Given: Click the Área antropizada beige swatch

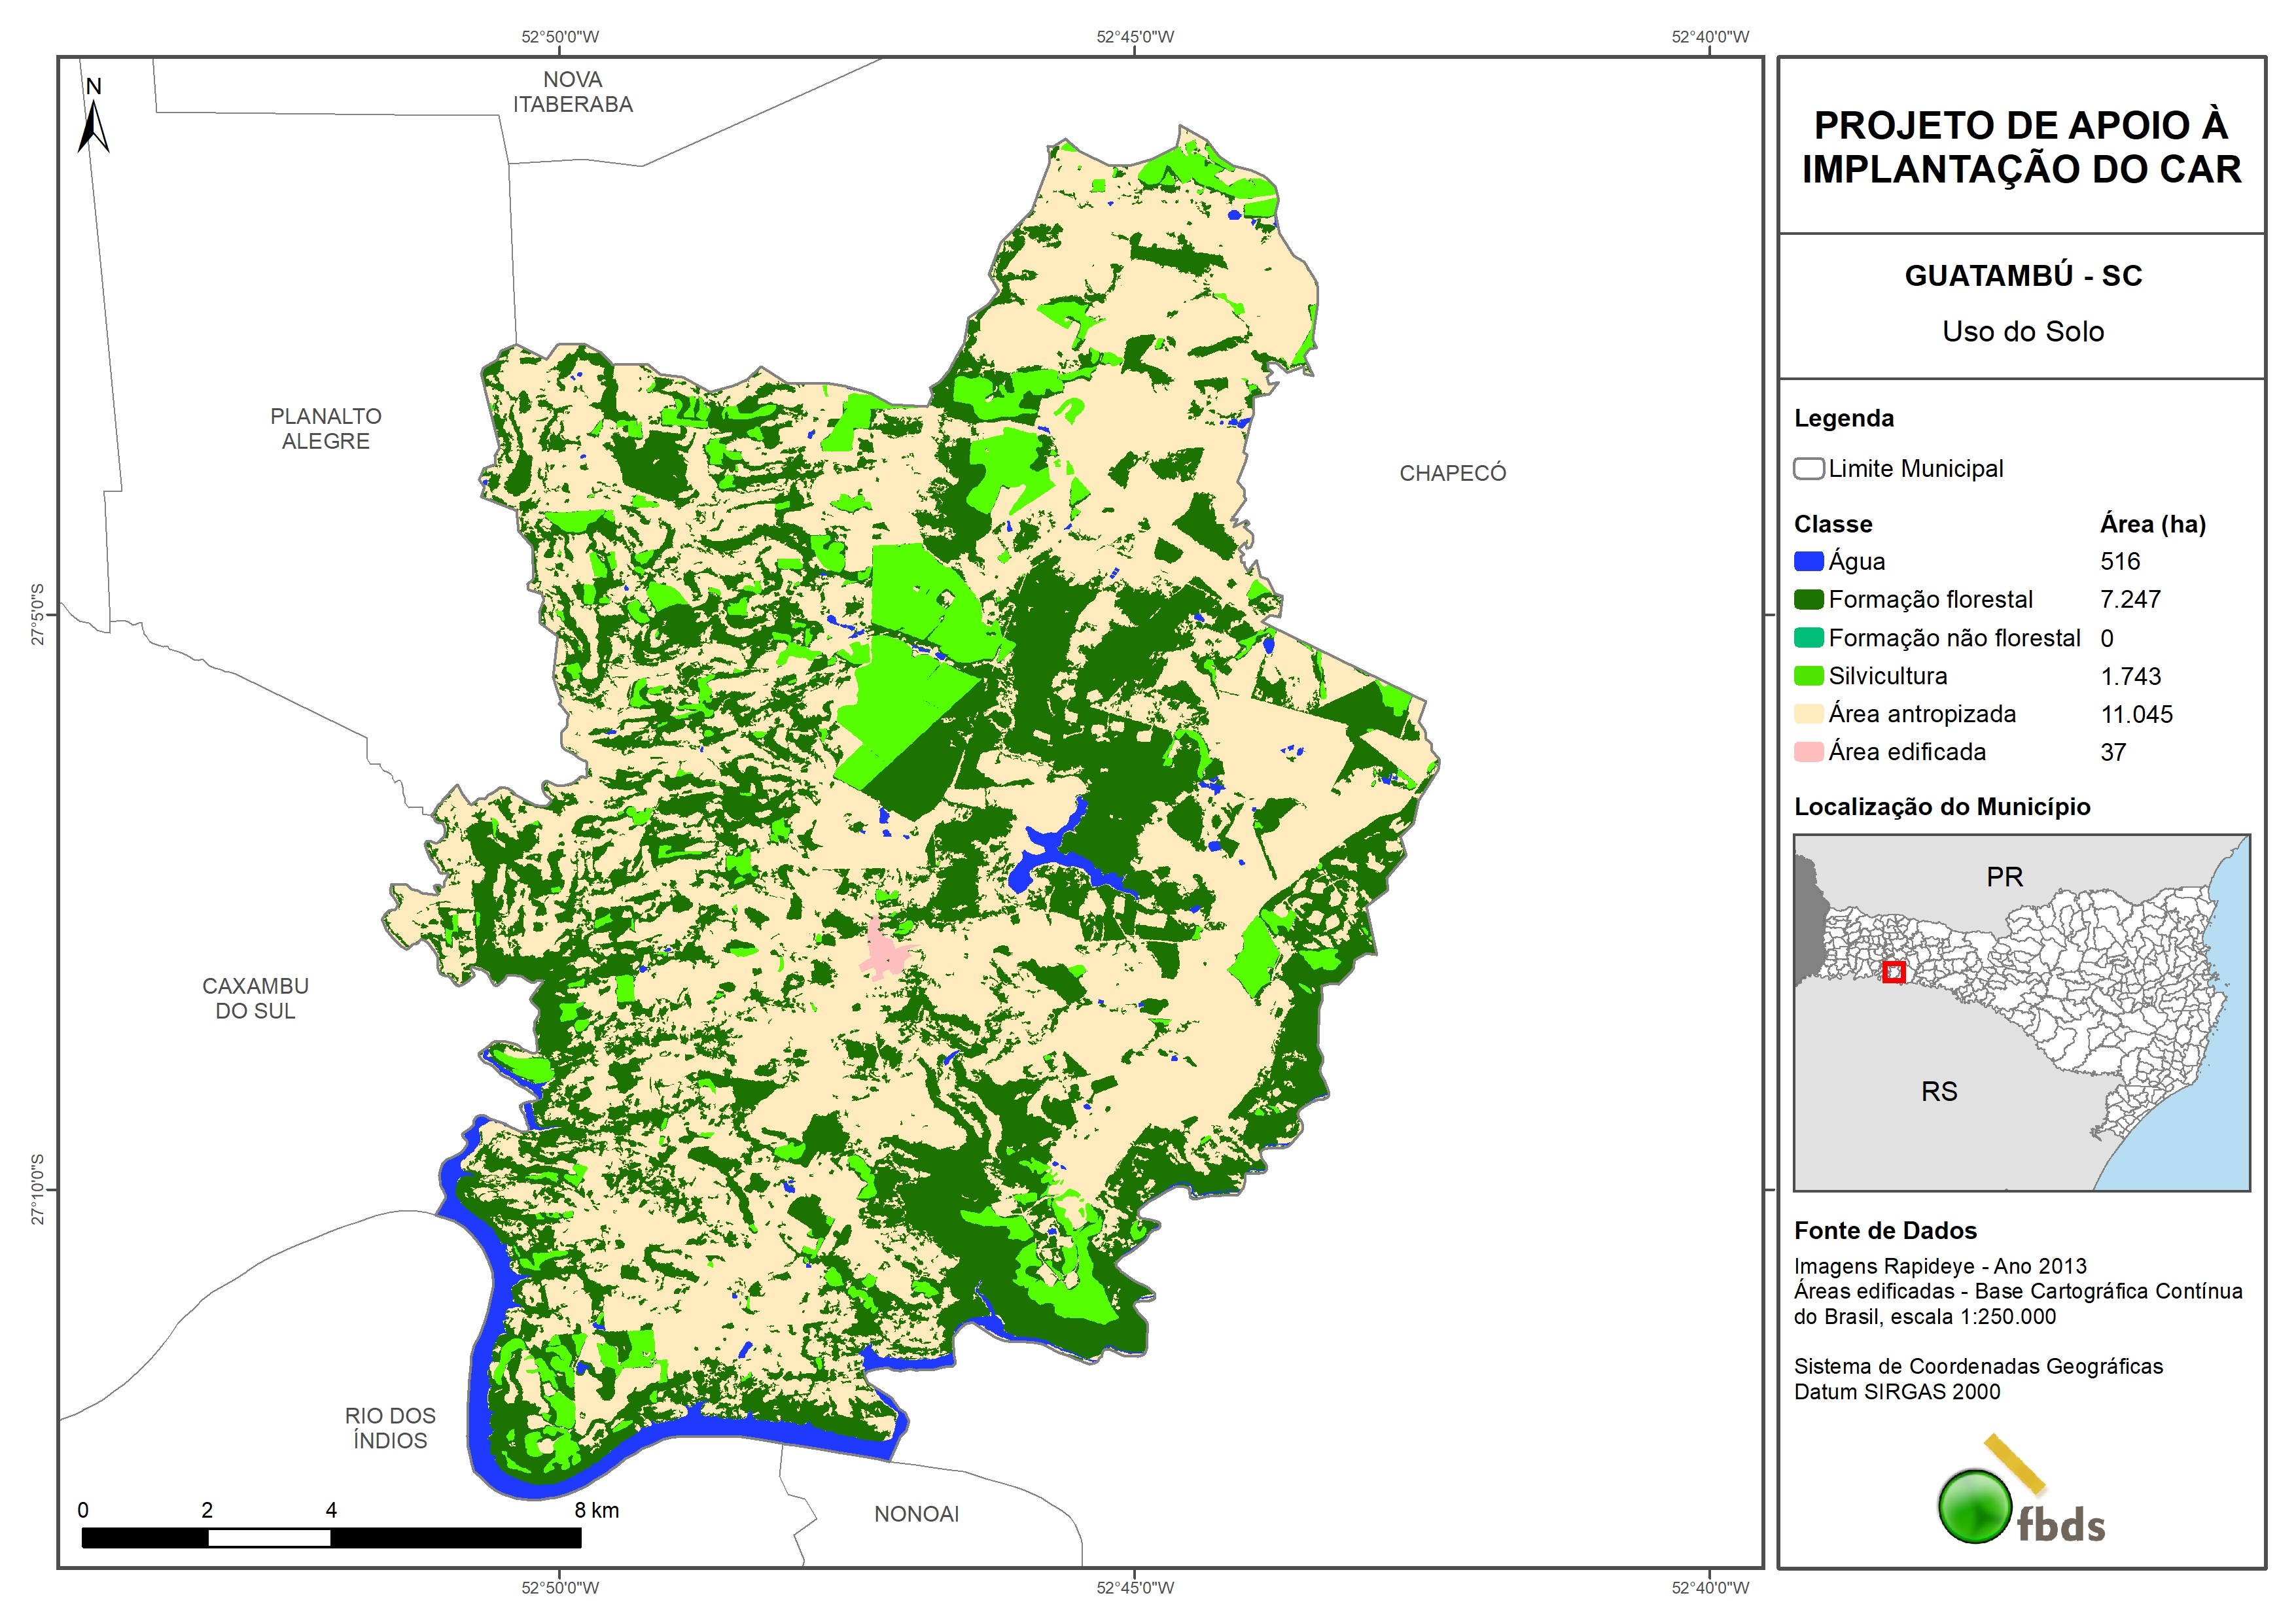Looking at the screenshot, I should point(1808,714).
